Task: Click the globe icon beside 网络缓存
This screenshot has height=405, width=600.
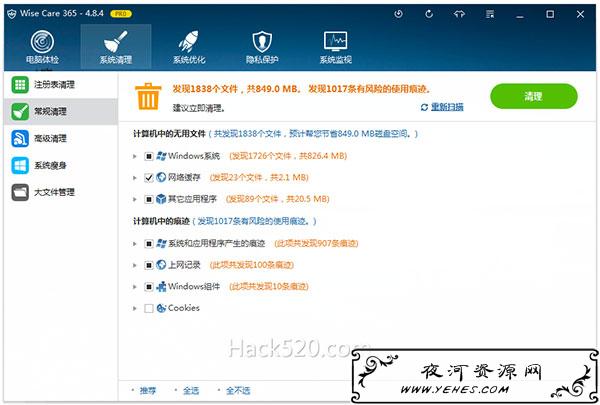Action: (161, 177)
